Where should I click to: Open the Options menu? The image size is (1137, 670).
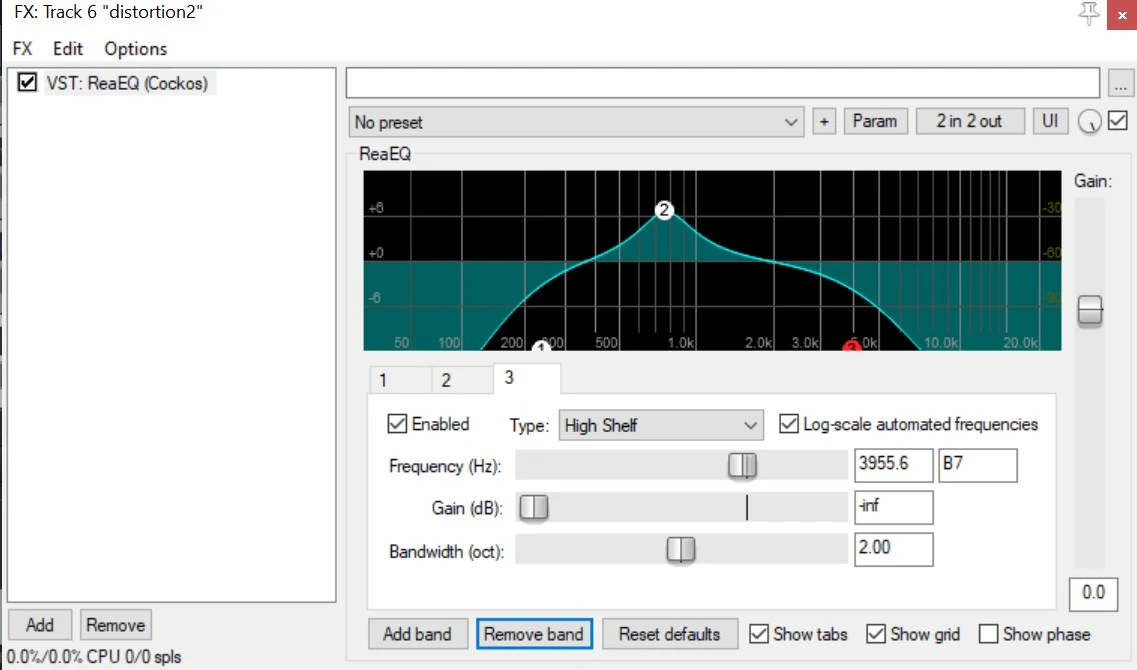[135, 48]
